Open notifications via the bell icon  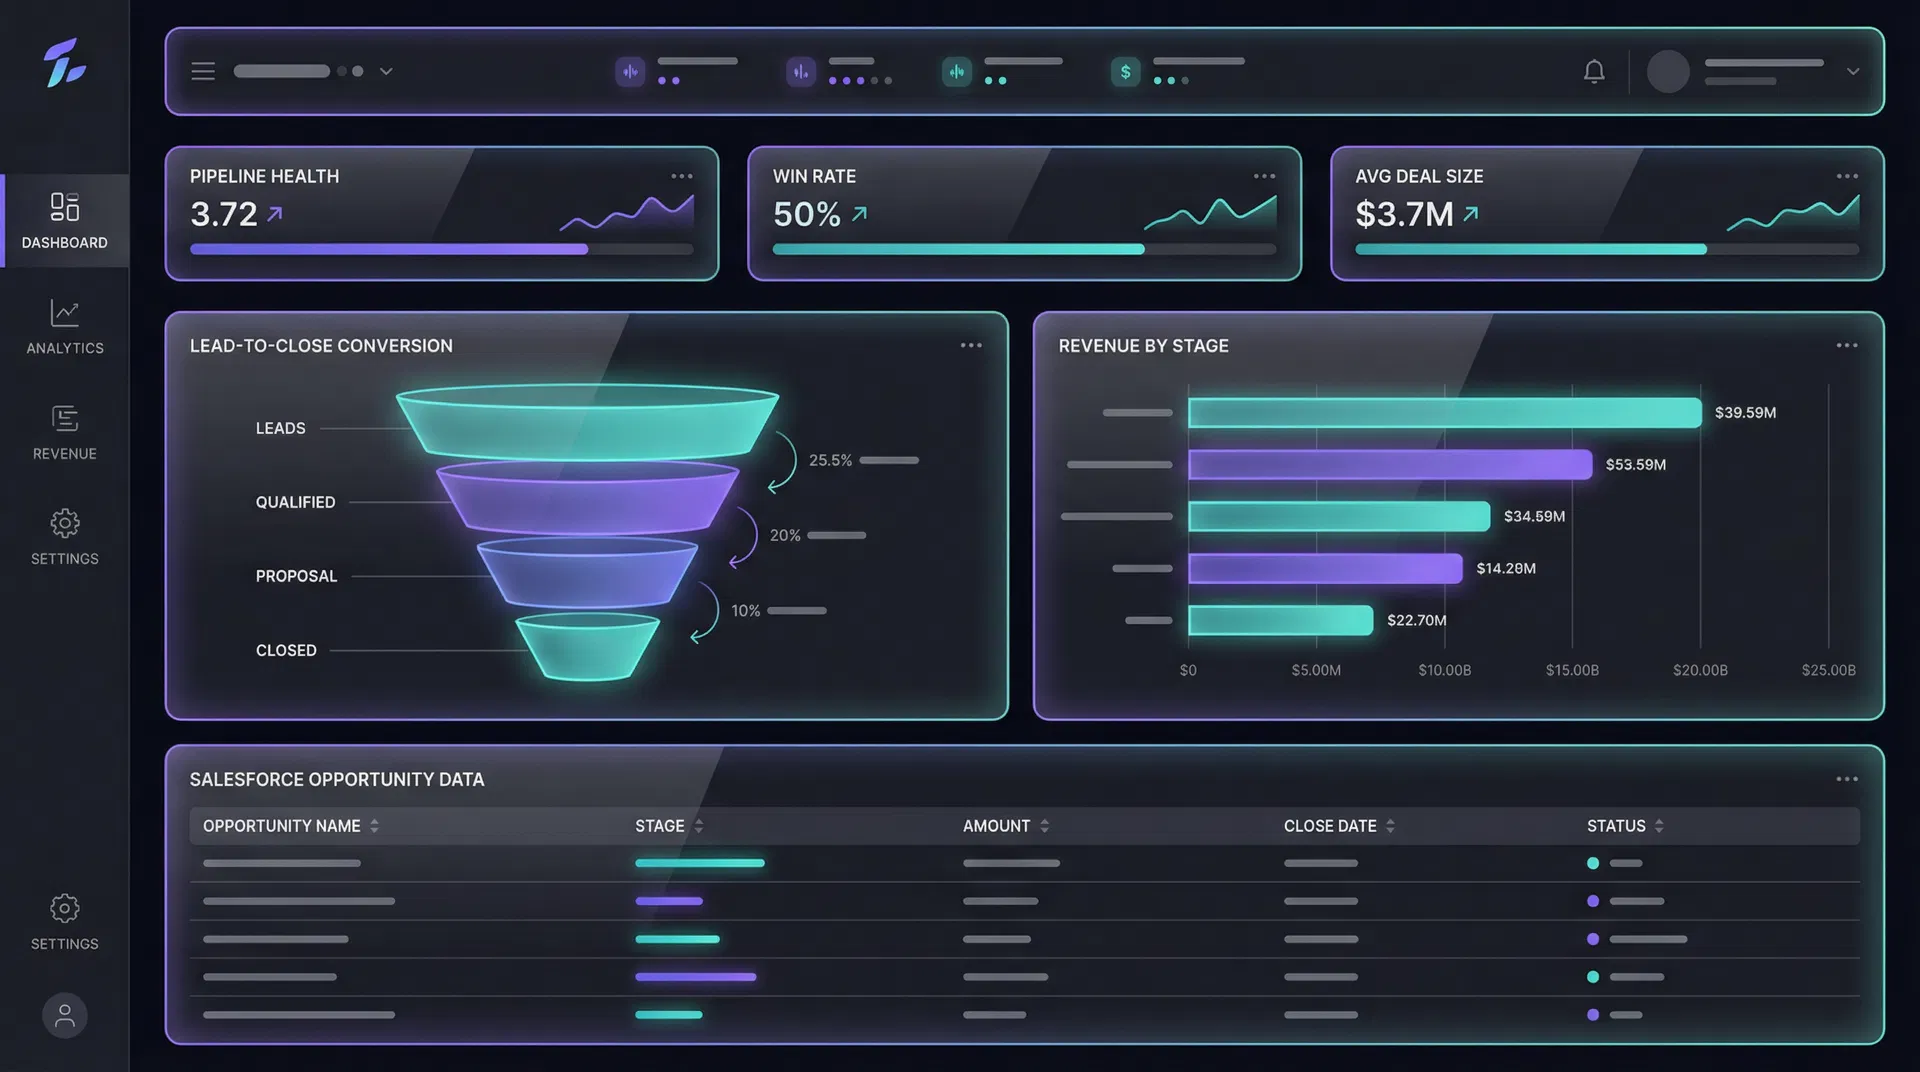[1594, 71]
